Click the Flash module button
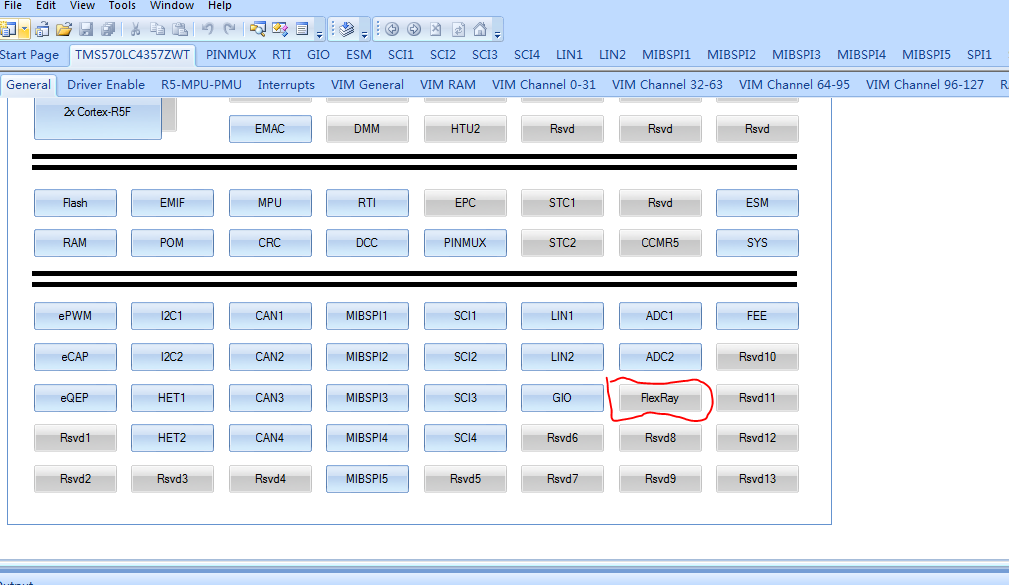Viewport: 1009px width, 585px height. pos(75,203)
